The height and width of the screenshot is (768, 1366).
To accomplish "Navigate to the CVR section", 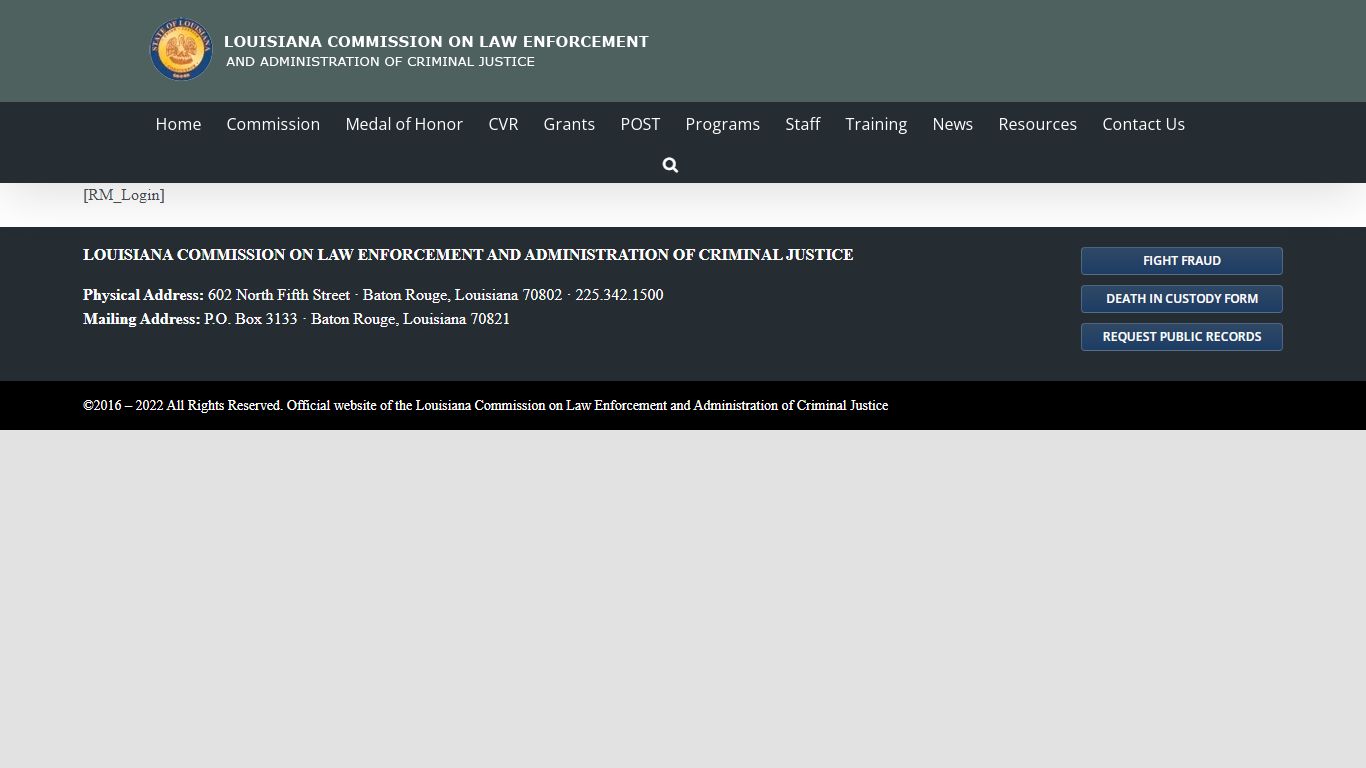I will pos(503,124).
